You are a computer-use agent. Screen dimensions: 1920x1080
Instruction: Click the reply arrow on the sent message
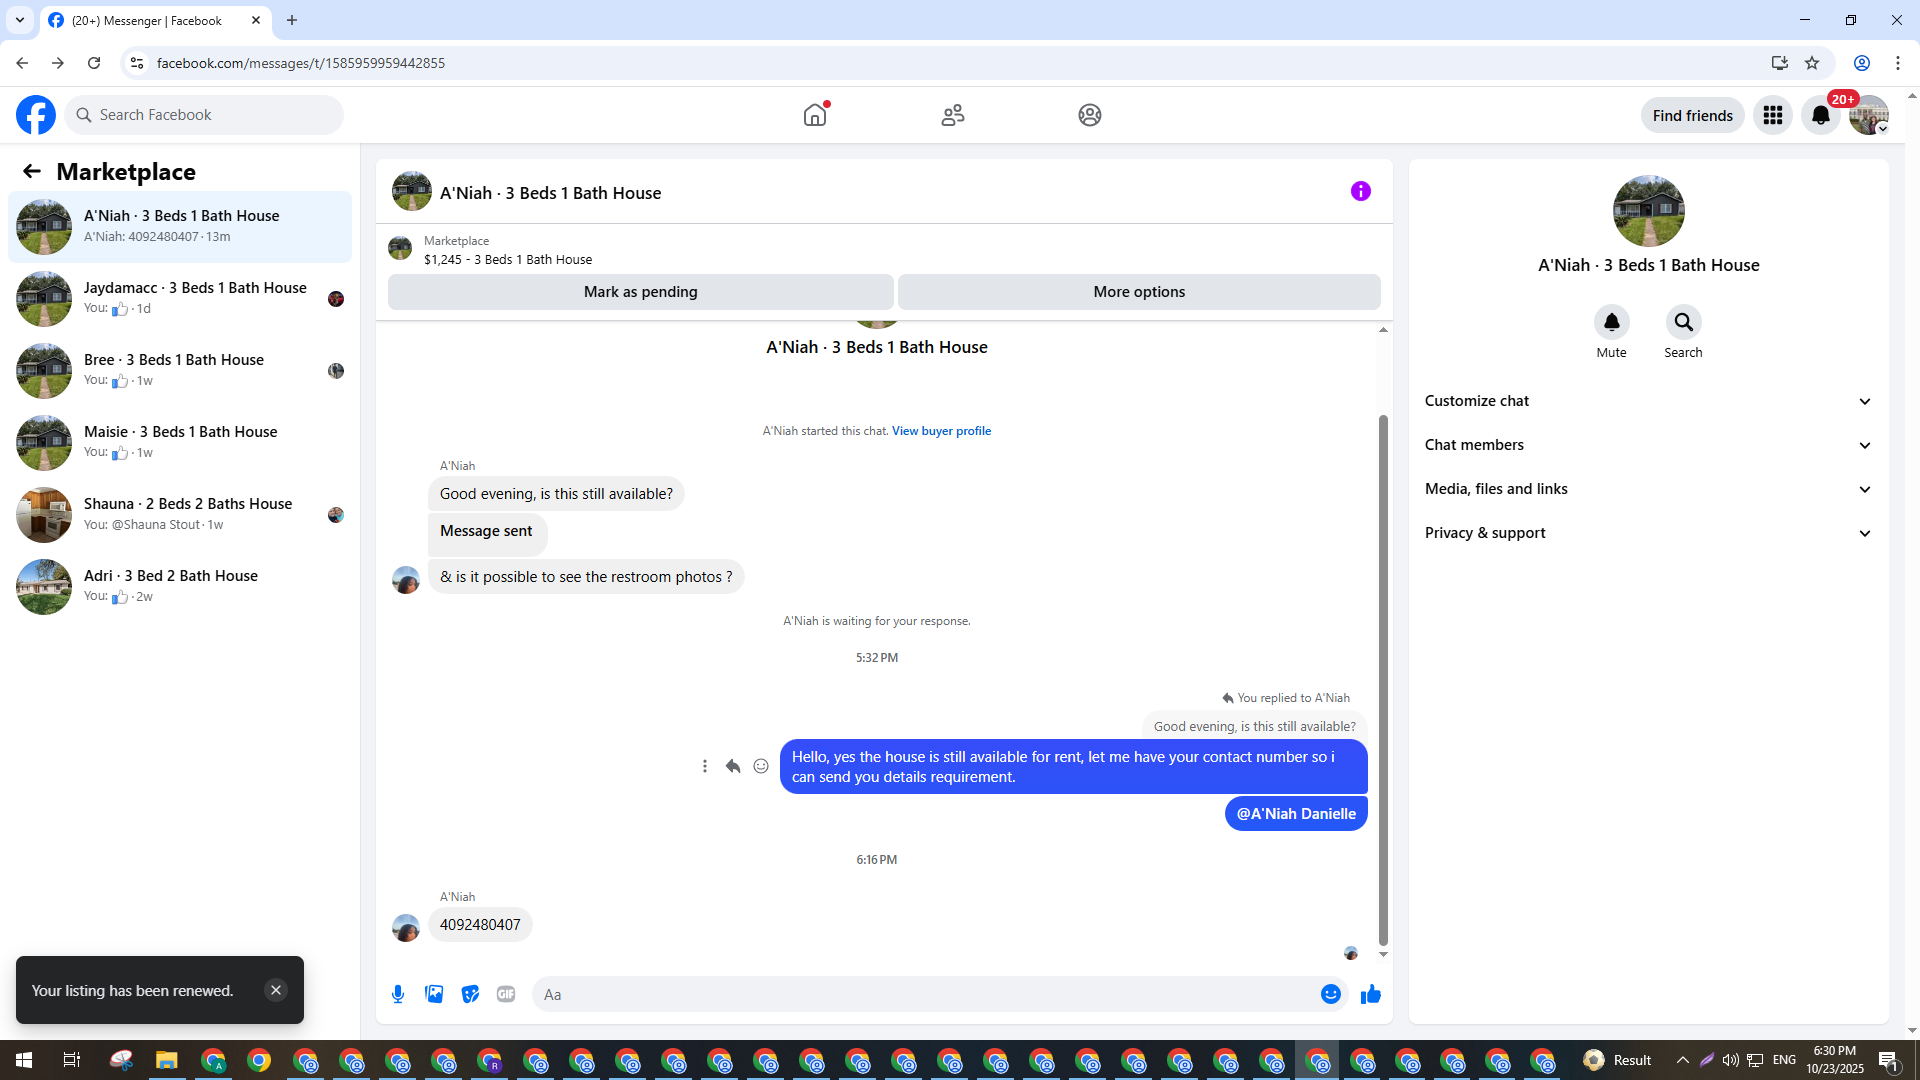733,766
